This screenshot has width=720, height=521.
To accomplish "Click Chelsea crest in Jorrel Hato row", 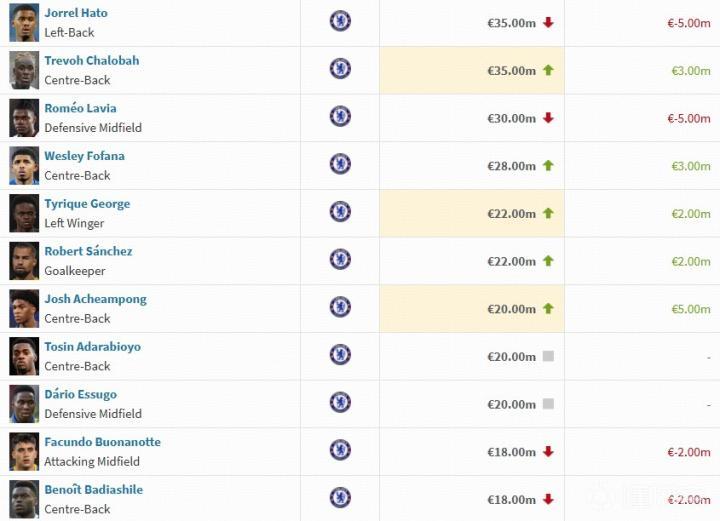I will point(340,21).
